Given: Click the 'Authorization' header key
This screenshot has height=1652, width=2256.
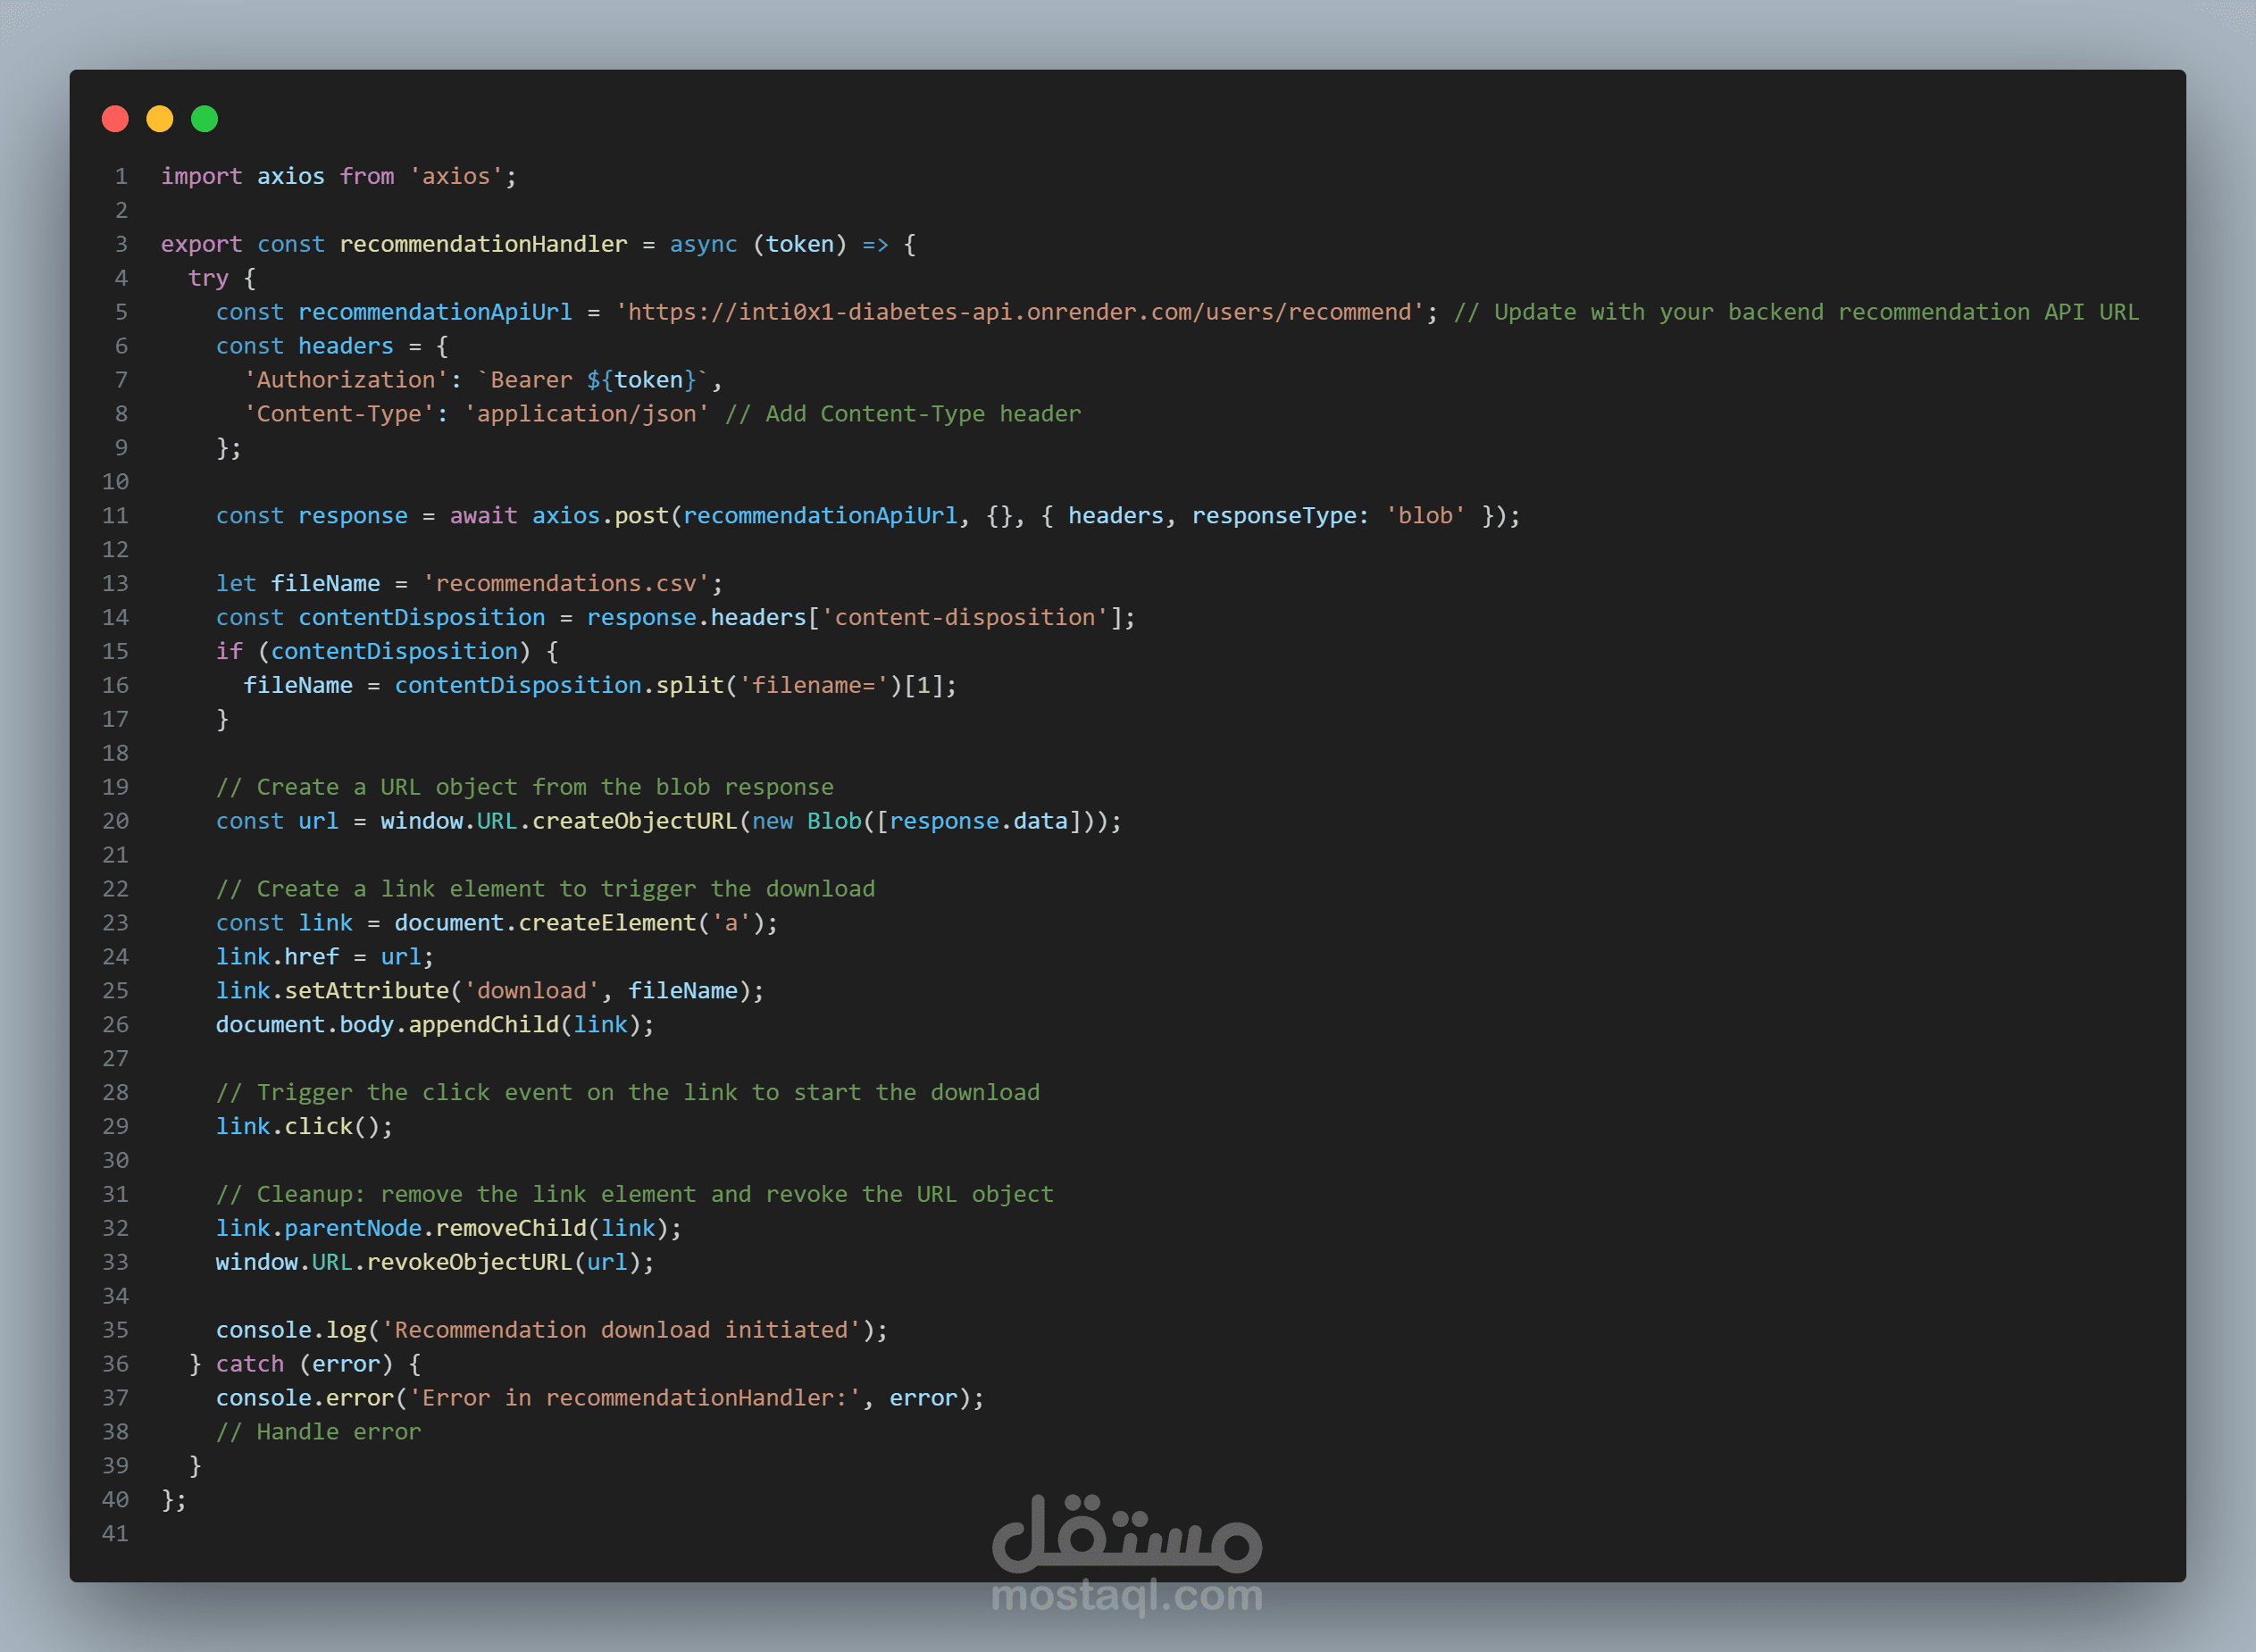Looking at the screenshot, I should (x=346, y=380).
